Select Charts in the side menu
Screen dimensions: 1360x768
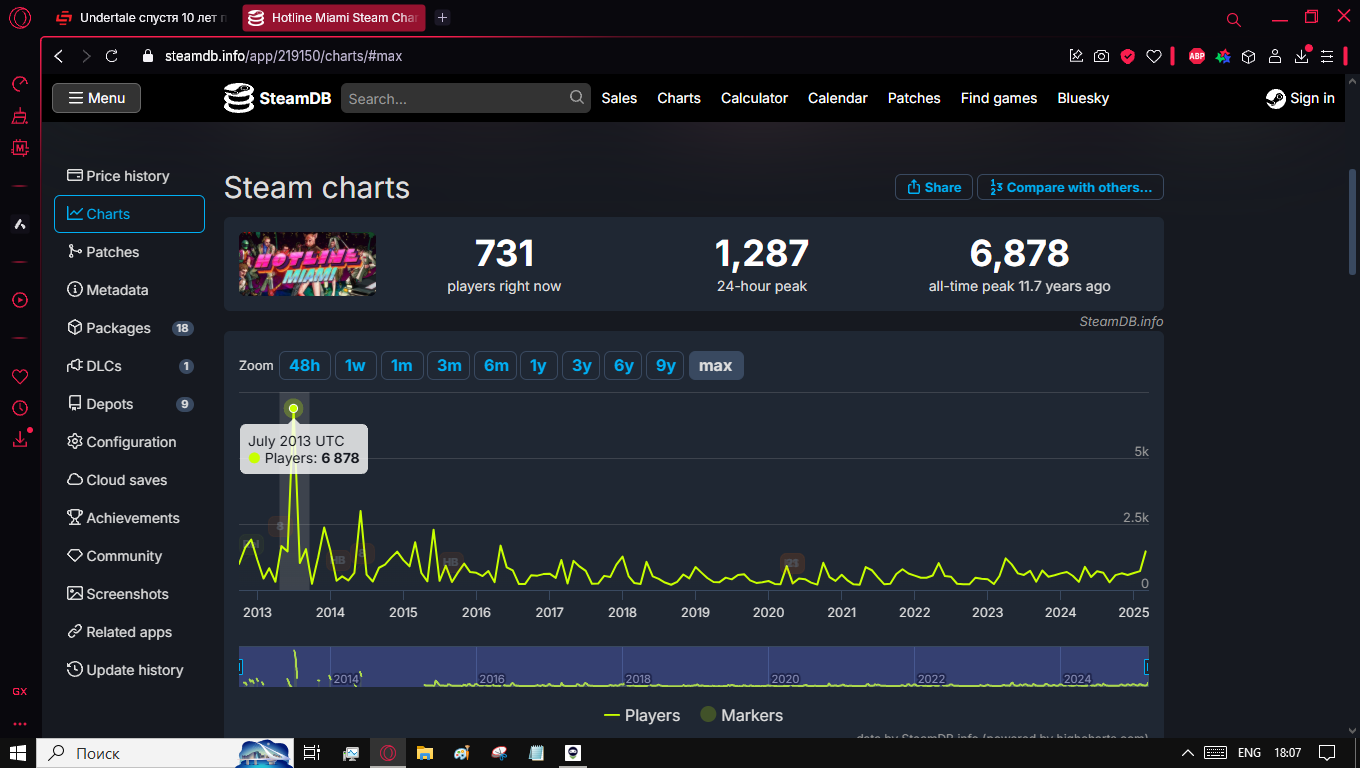click(129, 214)
